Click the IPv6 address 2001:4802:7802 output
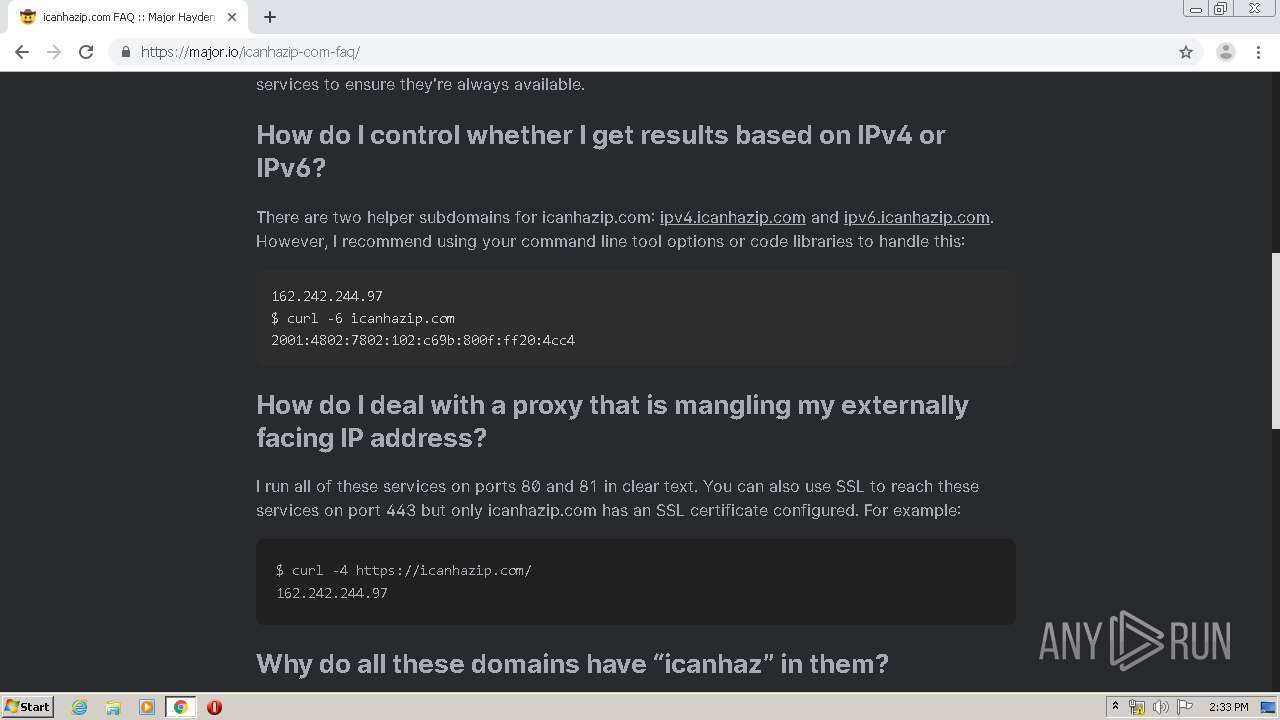 (x=423, y=340)
